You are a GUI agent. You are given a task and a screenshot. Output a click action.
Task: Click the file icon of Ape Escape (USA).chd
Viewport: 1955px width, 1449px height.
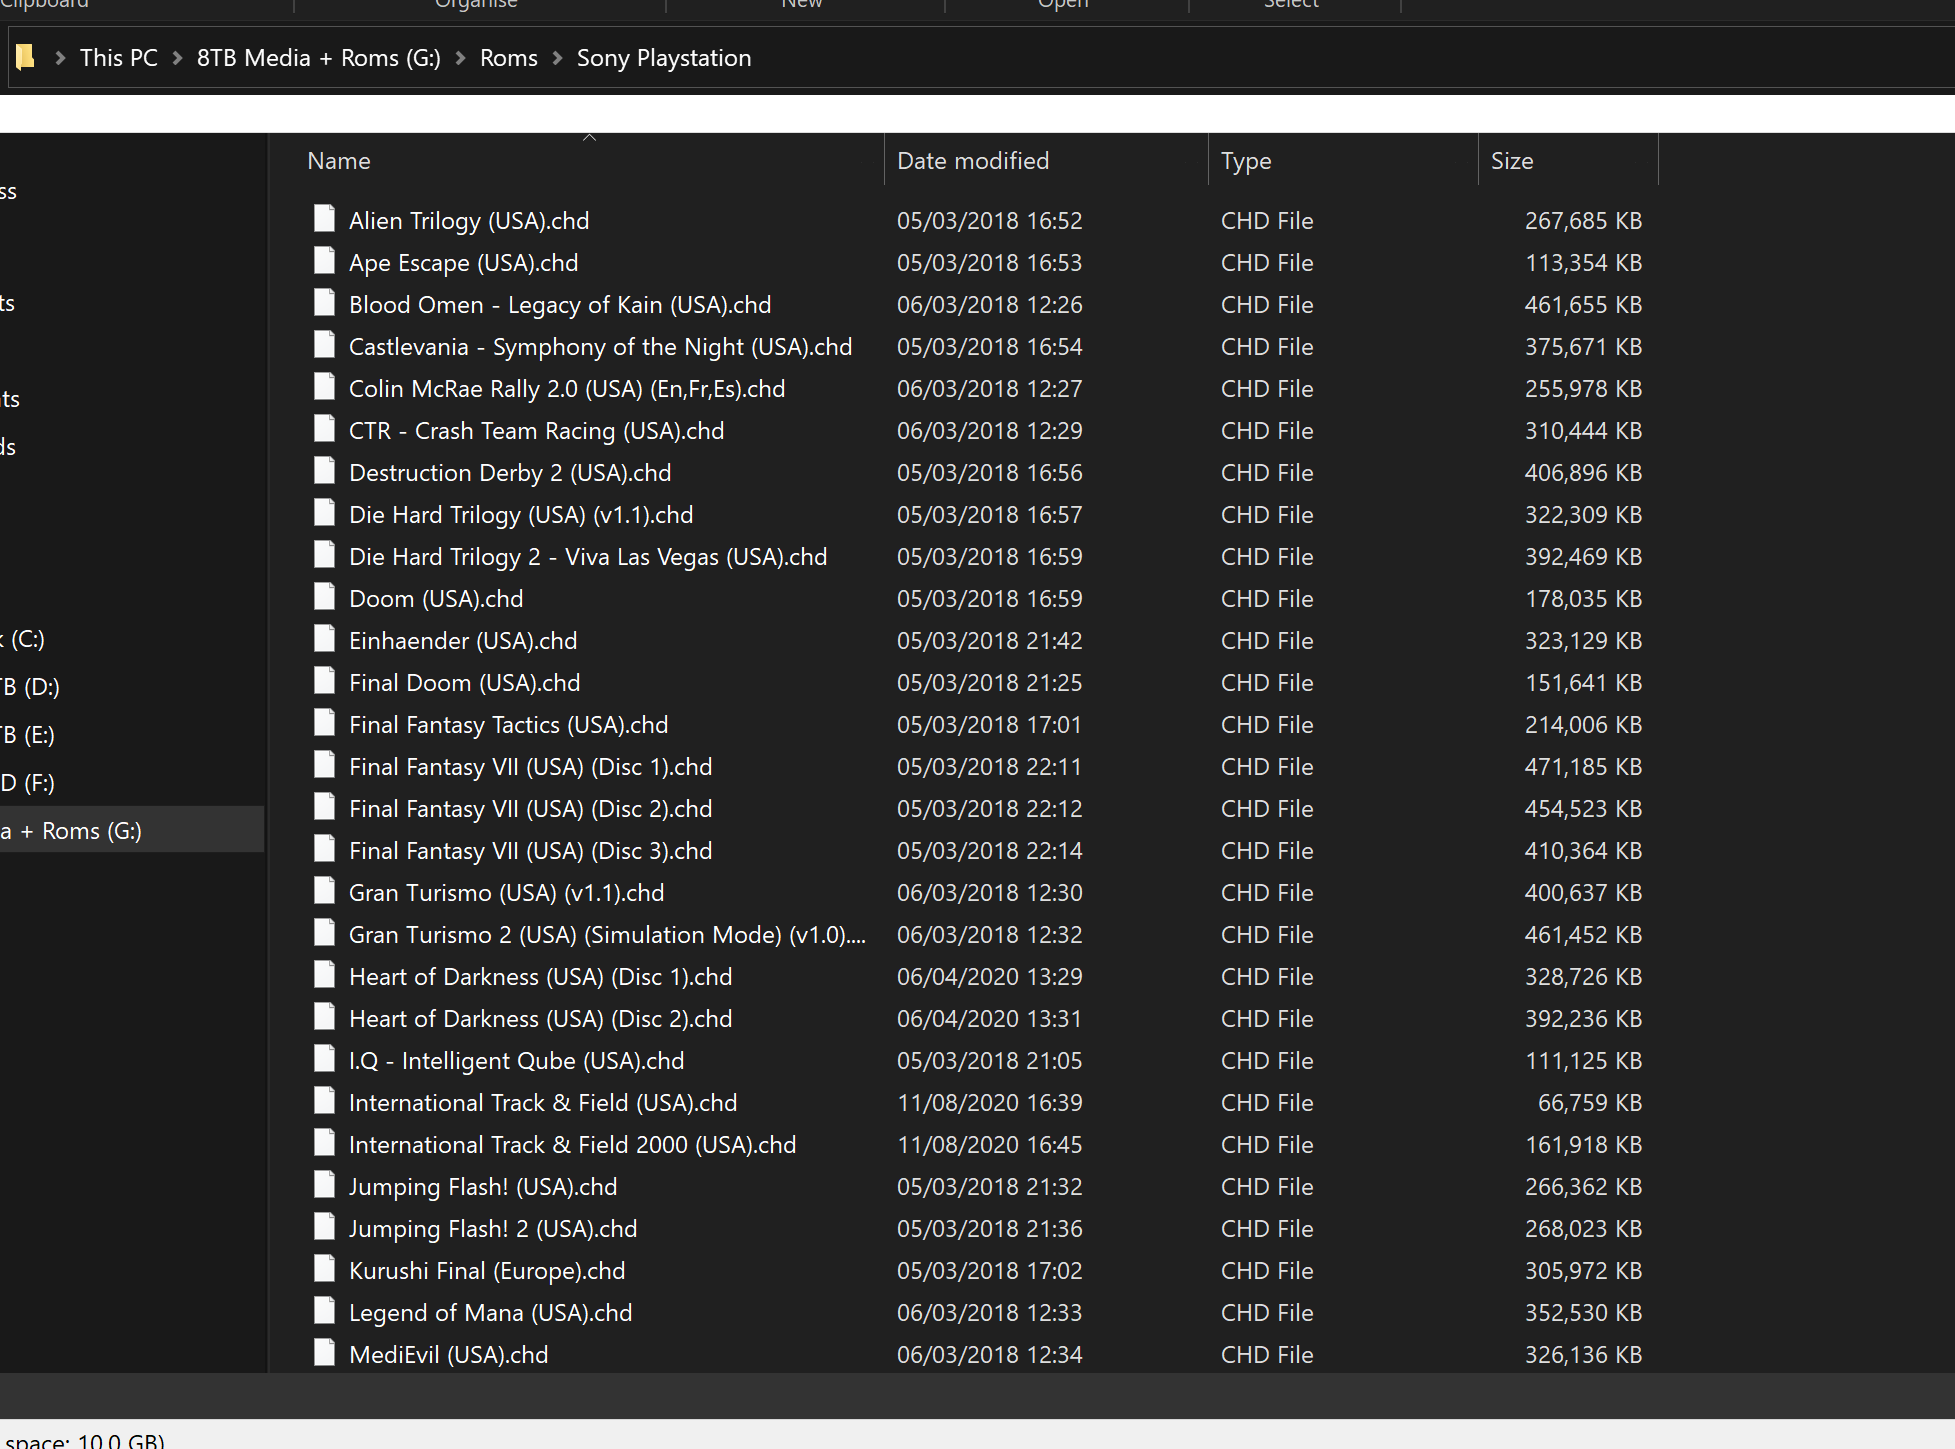point(324,261)
